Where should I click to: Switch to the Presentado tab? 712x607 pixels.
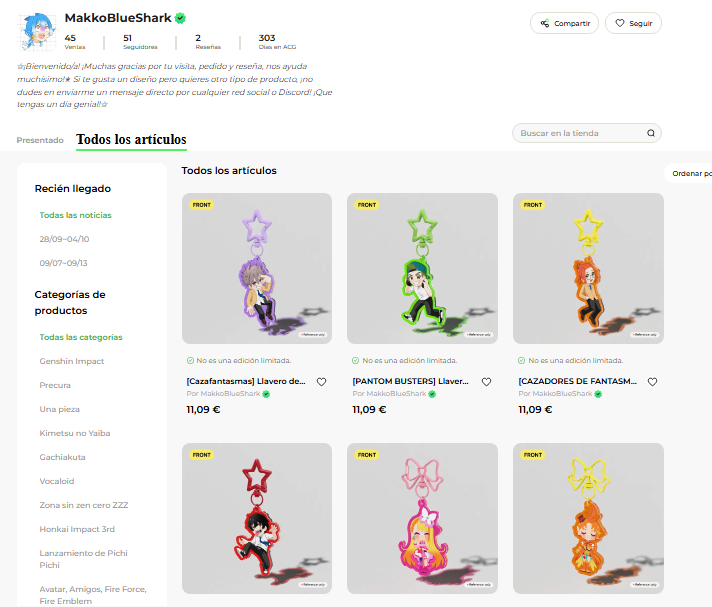[x=40, y=140]
